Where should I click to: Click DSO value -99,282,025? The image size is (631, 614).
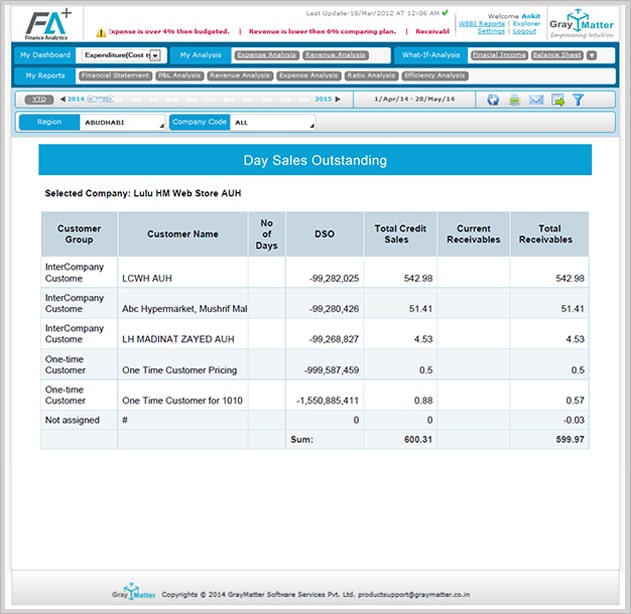click(x=334, y=278)
